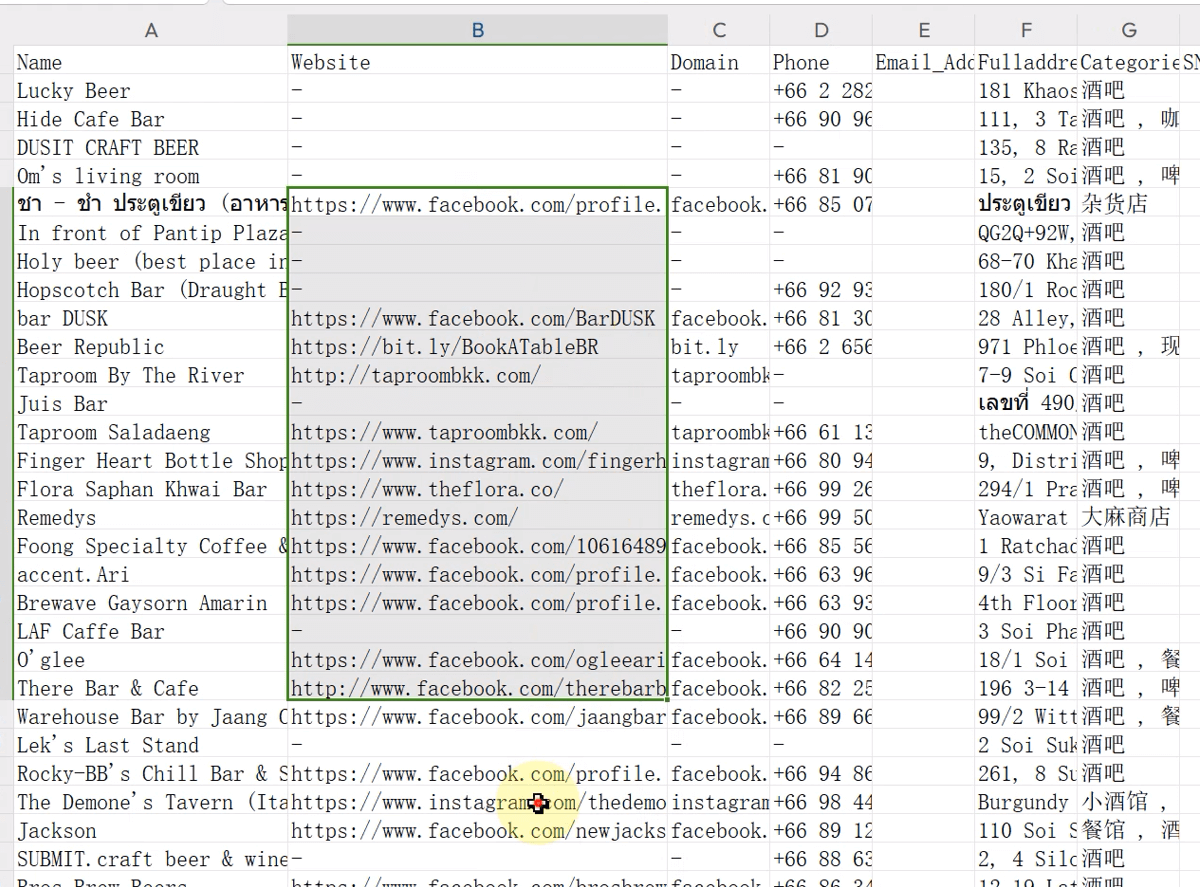
Task: Click the 'Burgundy' address cell
Action: [1027, 803]
